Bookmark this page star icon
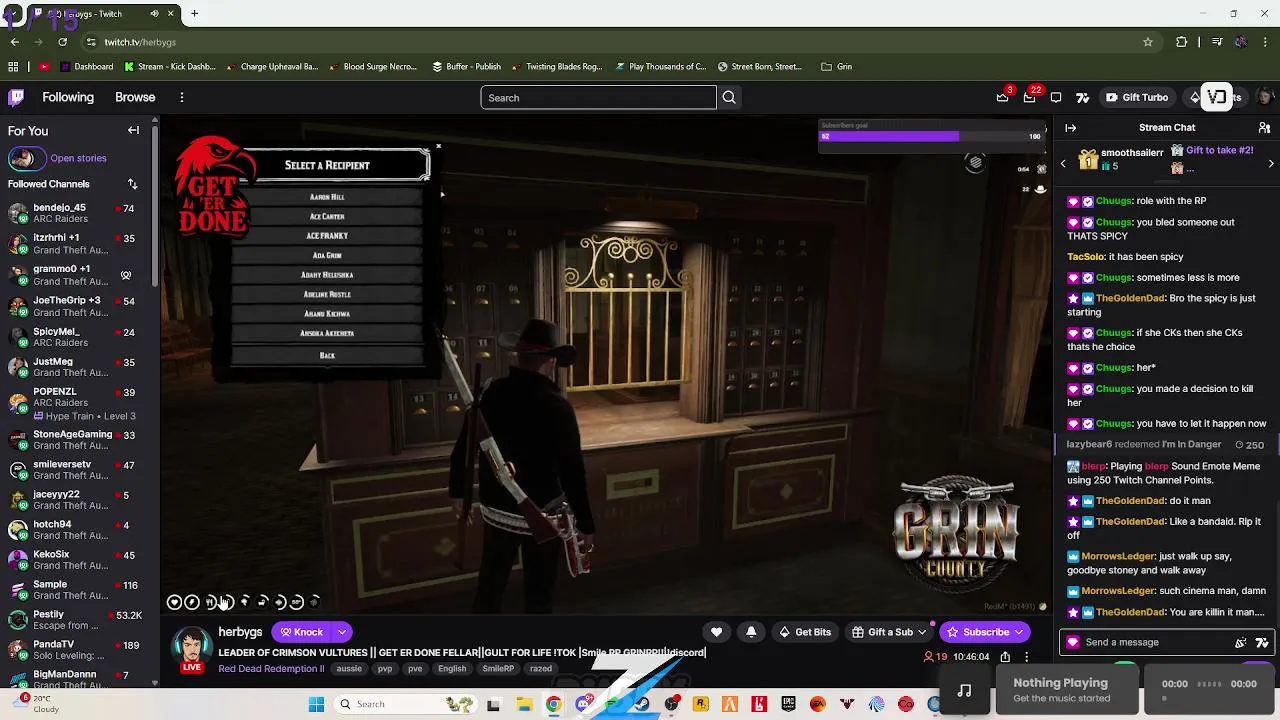1280x720 pixels. [x=1148, y=42]
